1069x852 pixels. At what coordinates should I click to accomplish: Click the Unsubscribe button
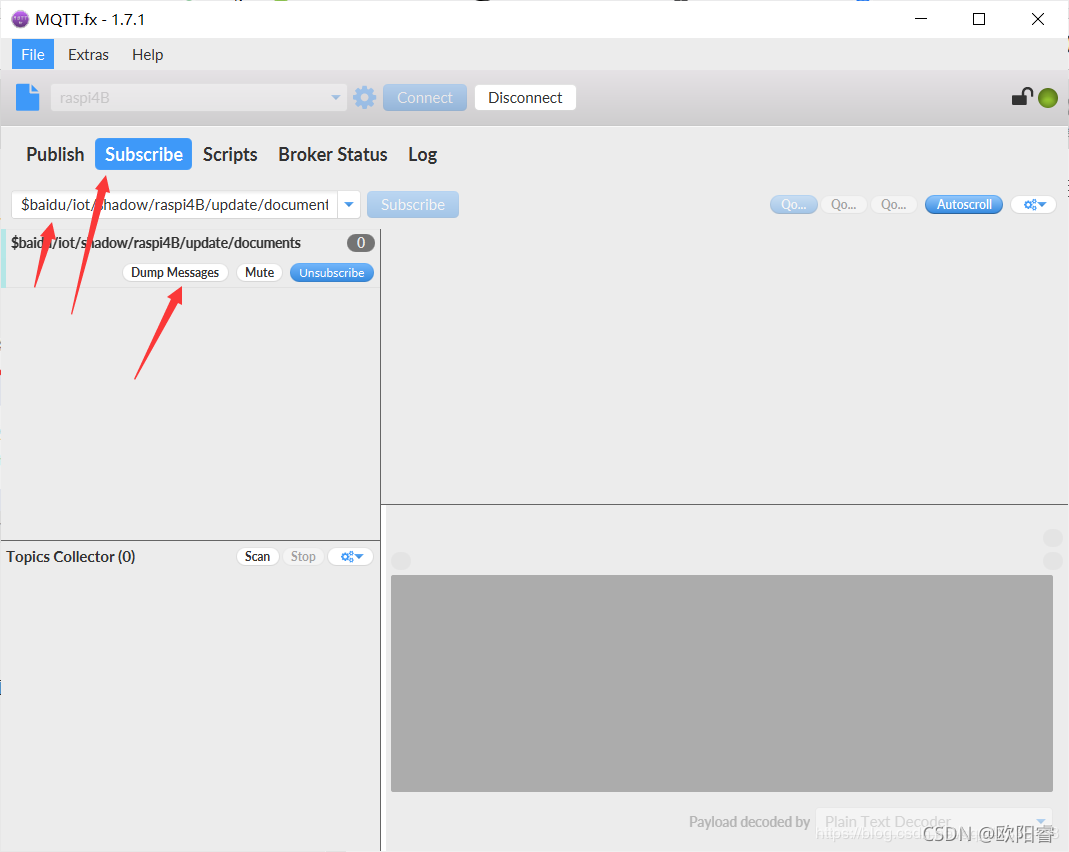tap(332, 273)
